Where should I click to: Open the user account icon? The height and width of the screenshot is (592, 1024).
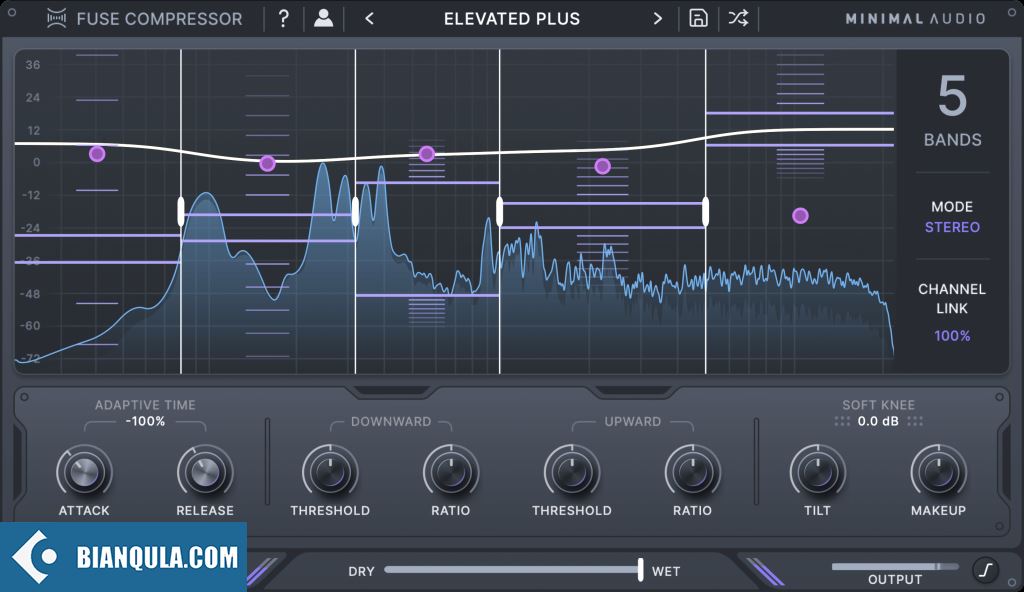pyautogui.click(x=323, y=18)
